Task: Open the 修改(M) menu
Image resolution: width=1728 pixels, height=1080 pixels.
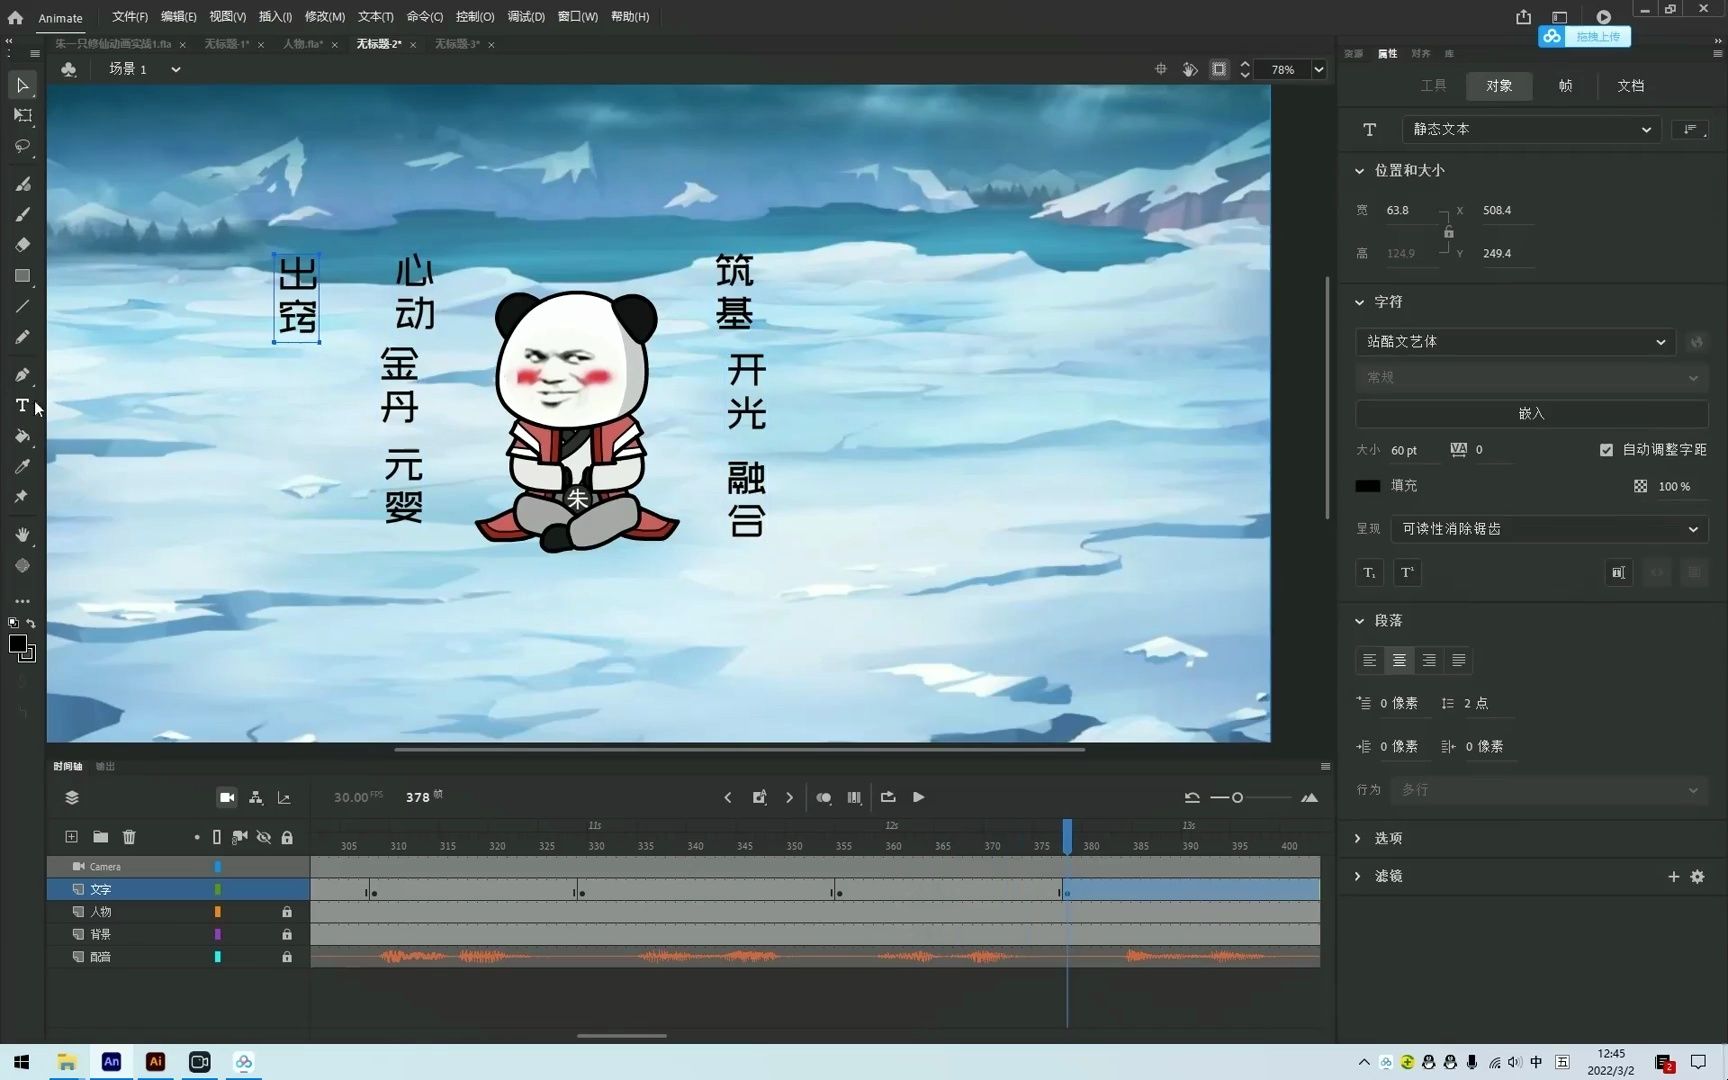Action: coord(324,17)
